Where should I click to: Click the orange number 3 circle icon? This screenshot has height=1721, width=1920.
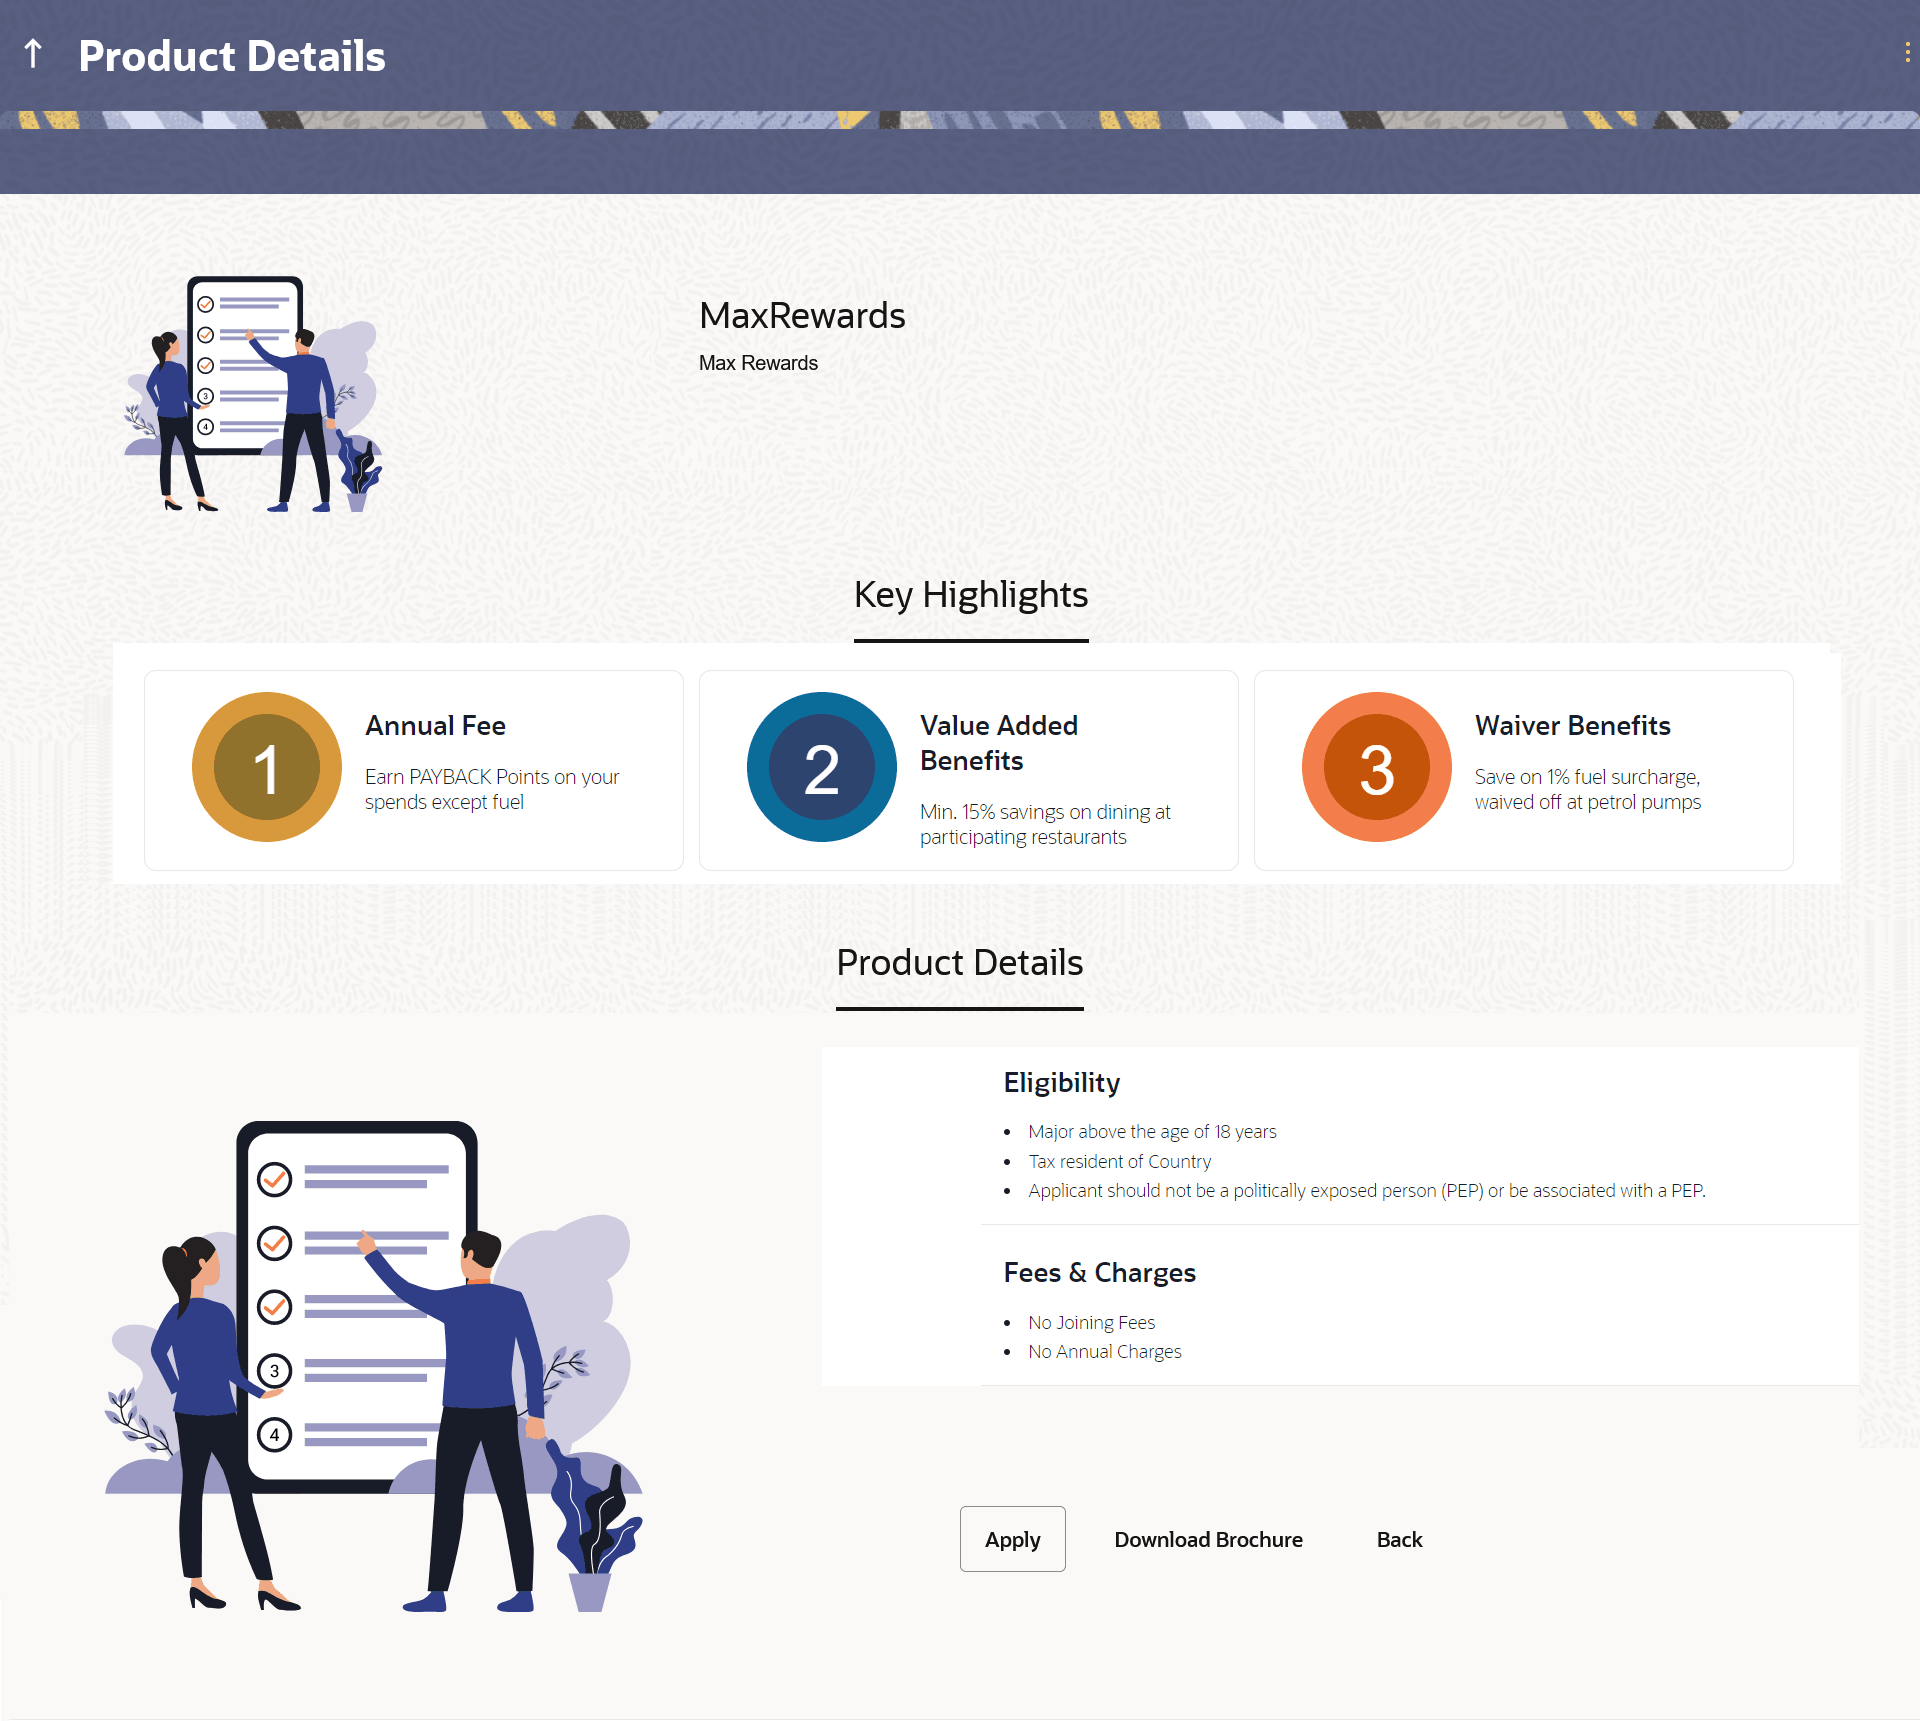1376,768
